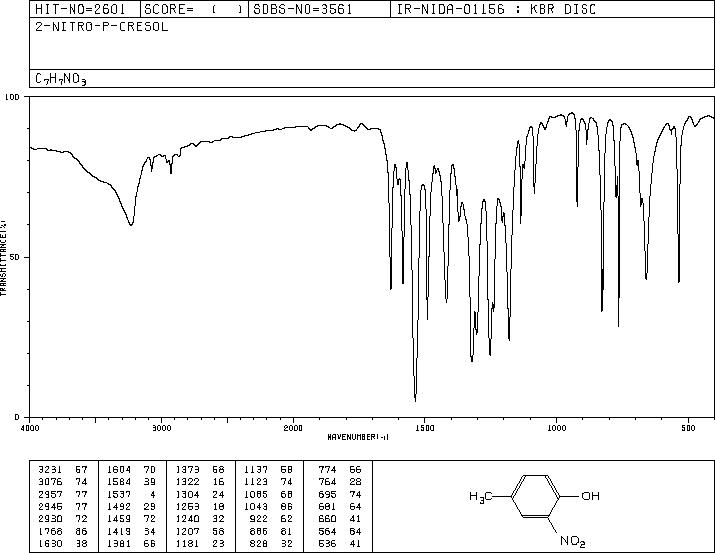The height and width of the screenshot is (553, 715).
Task: Select the 564 peak table entry
Action: (340, 532)
